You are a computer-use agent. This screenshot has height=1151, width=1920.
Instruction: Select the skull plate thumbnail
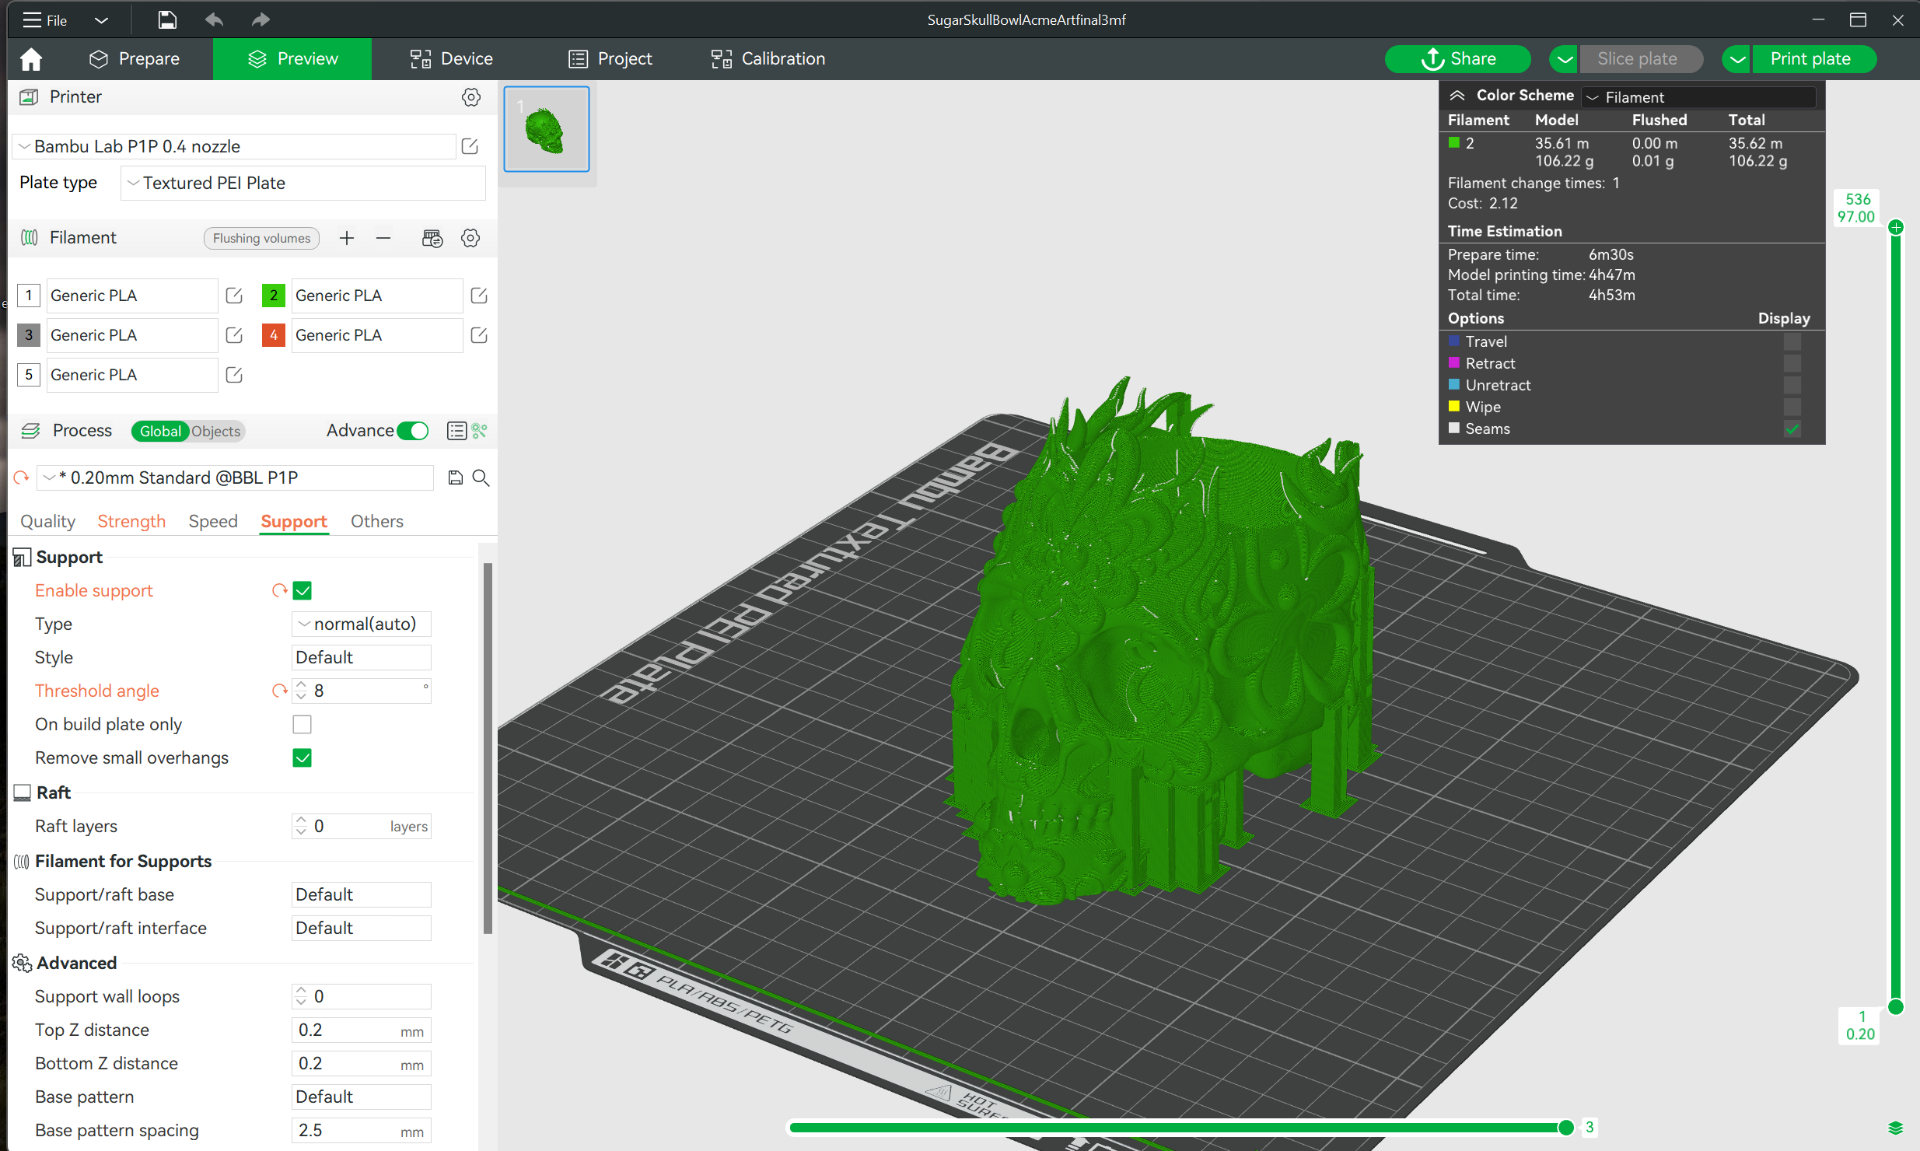click(546, 129)
